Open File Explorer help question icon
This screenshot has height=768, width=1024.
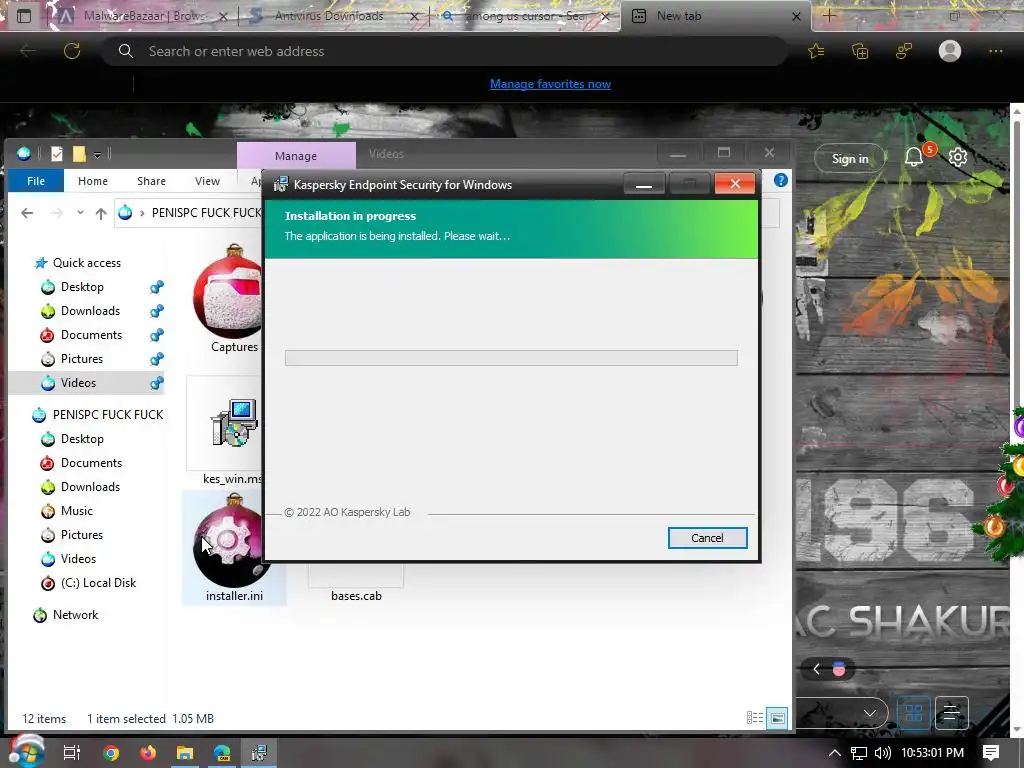point(780,180)
